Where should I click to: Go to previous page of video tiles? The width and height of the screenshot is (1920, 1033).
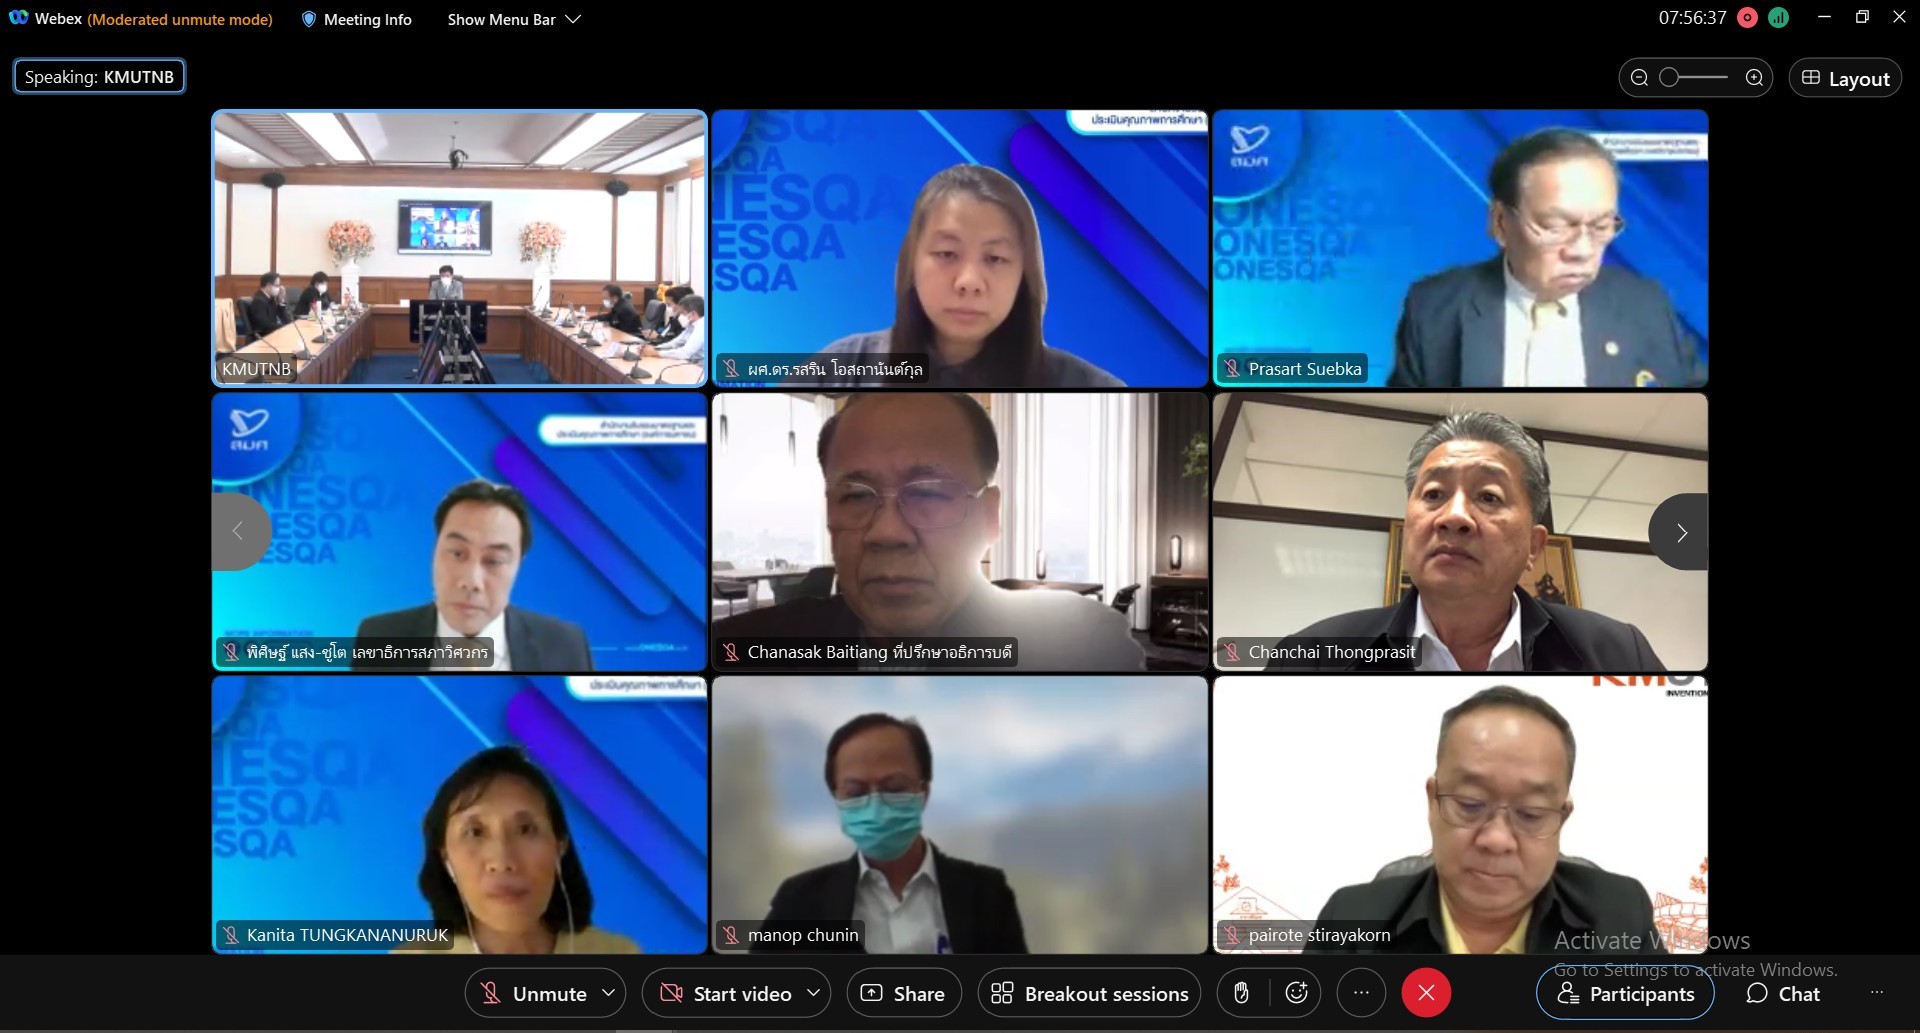click(x=238, y=532)
